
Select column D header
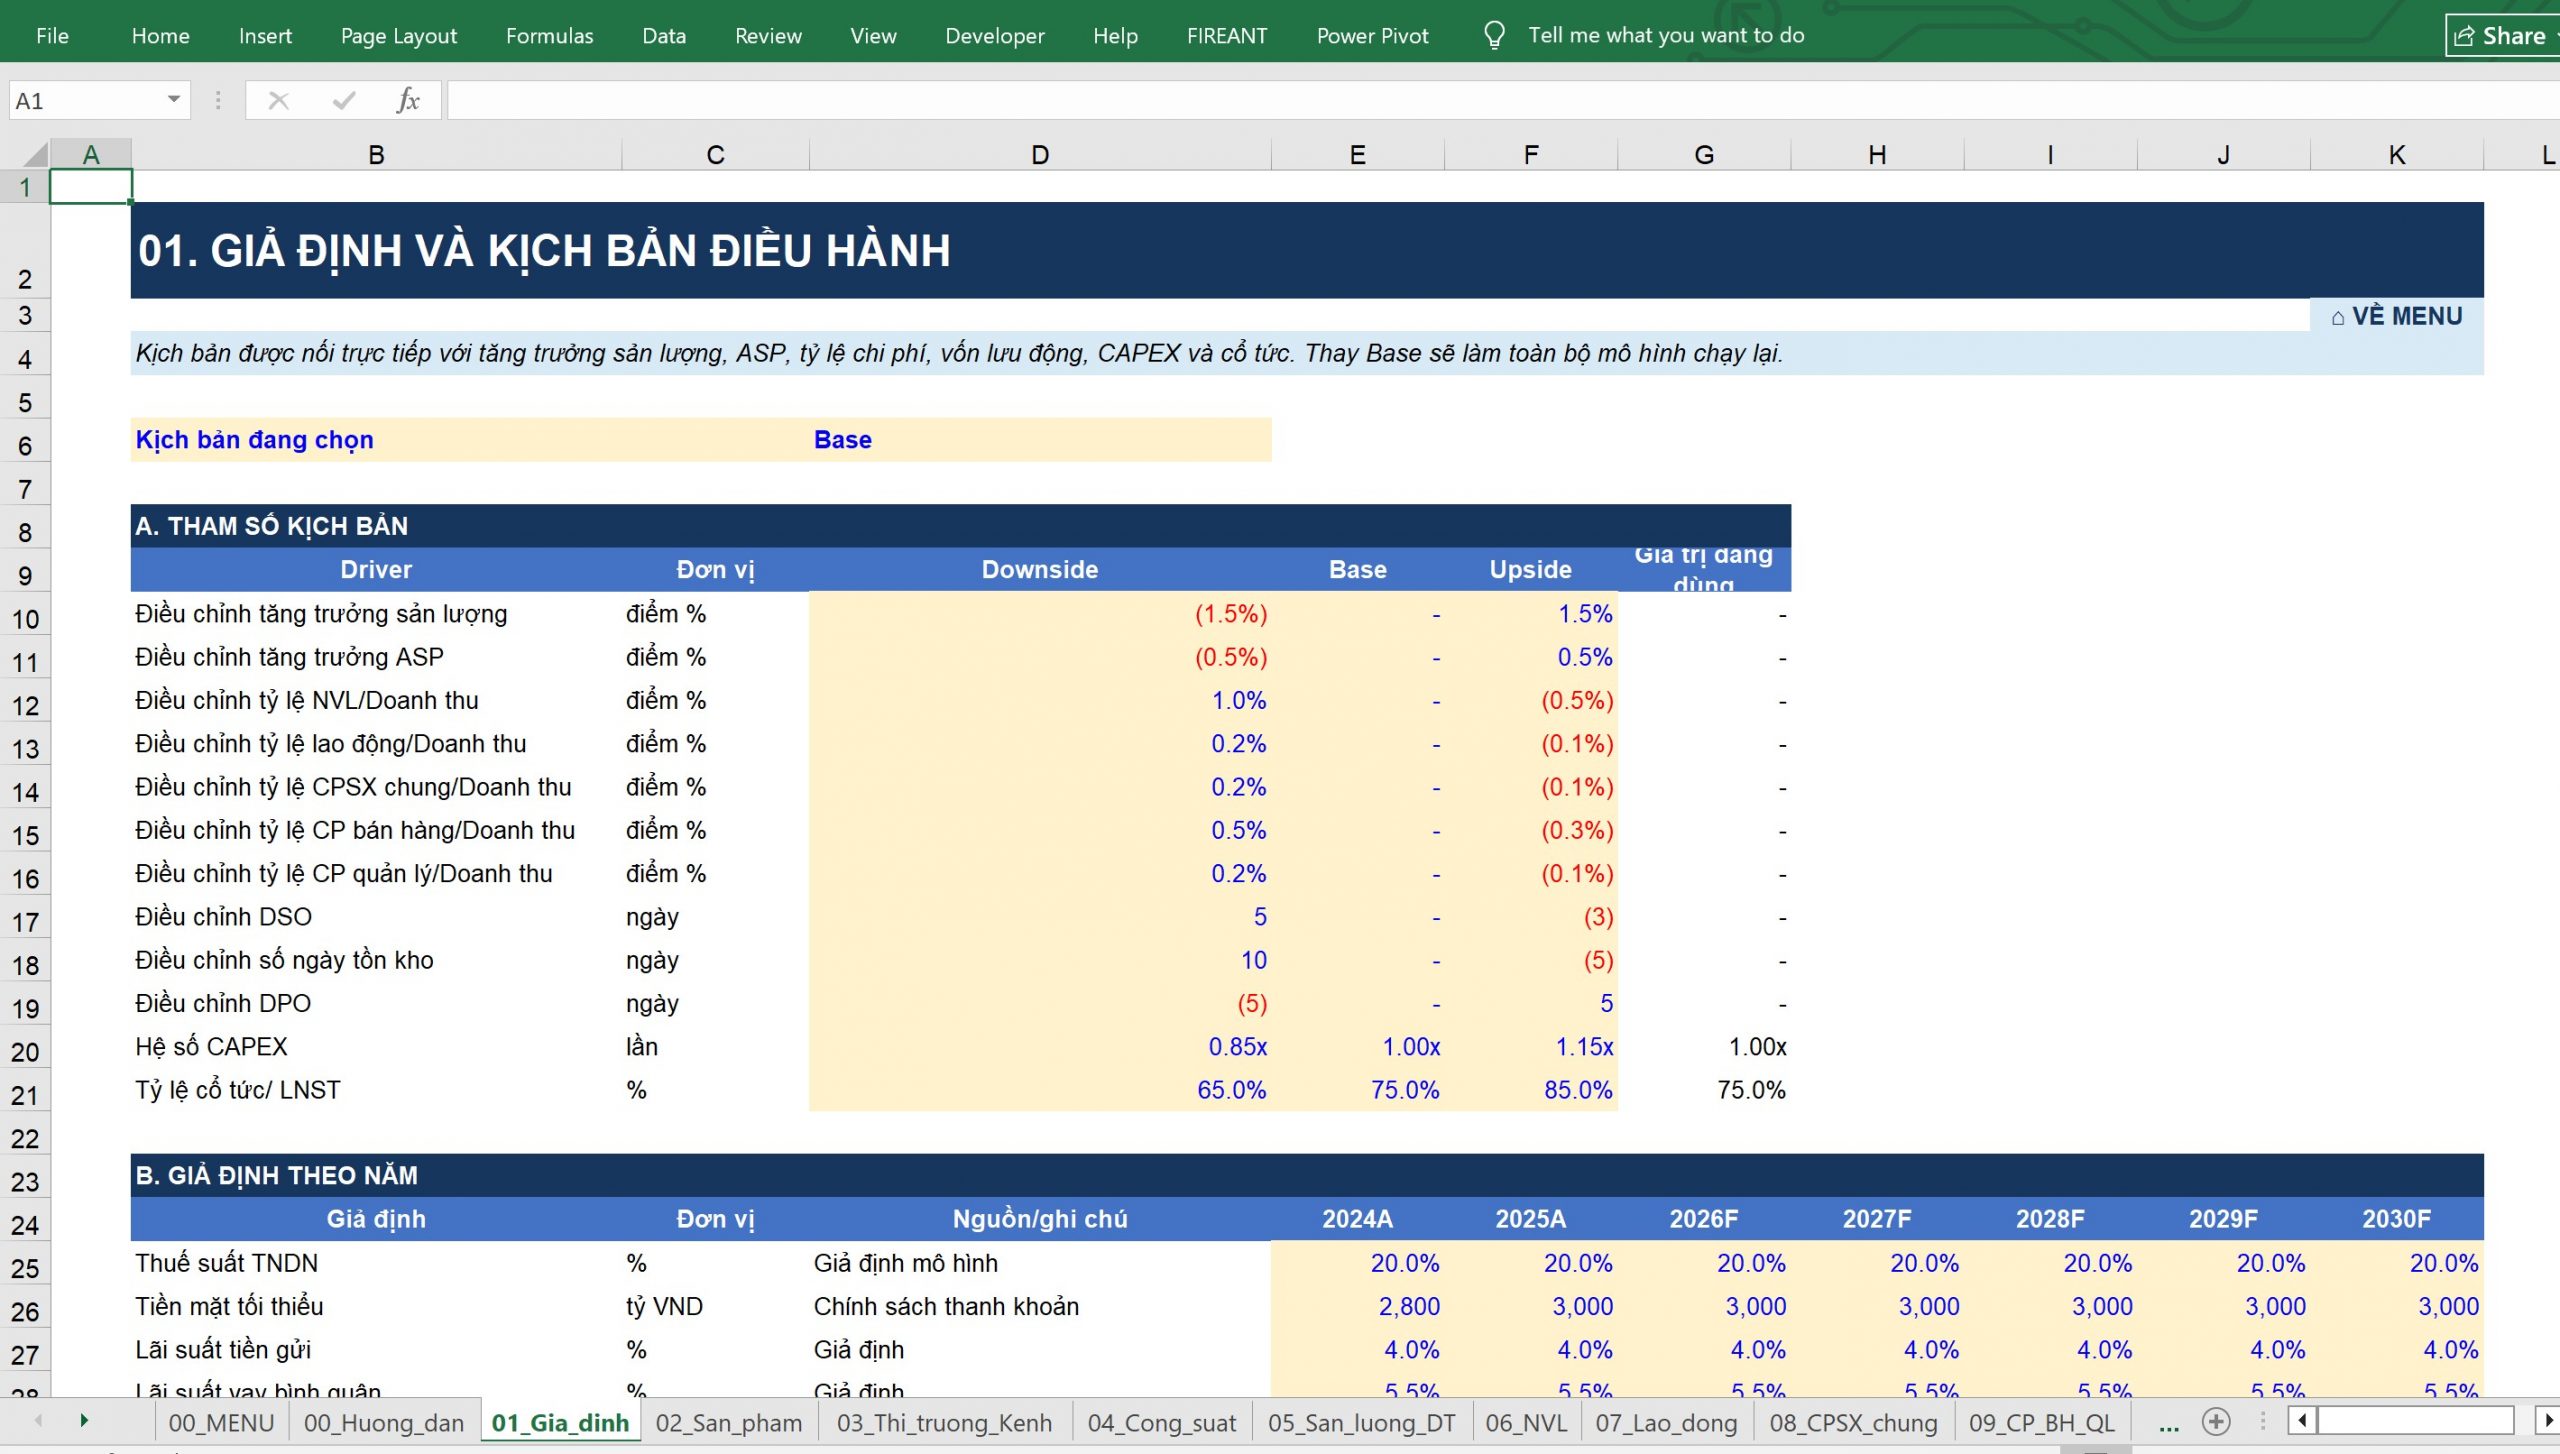pos(1040,155)
